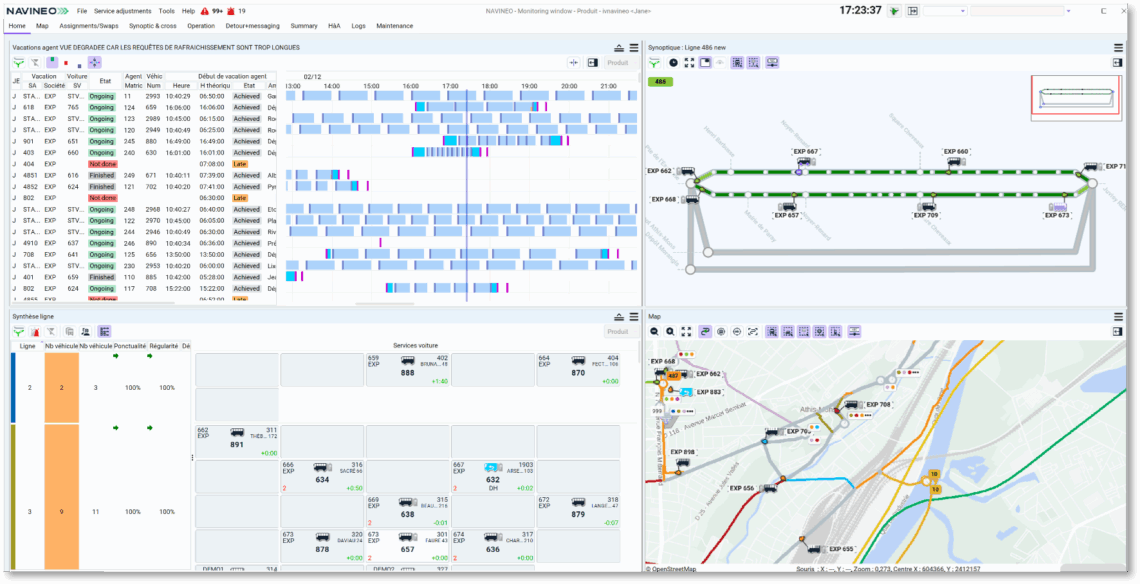This screenshot has width=1140, height=584.
Task: Toggle the eye visibility icon in Synoptique toolbar
Action: (x=720, y=63)
